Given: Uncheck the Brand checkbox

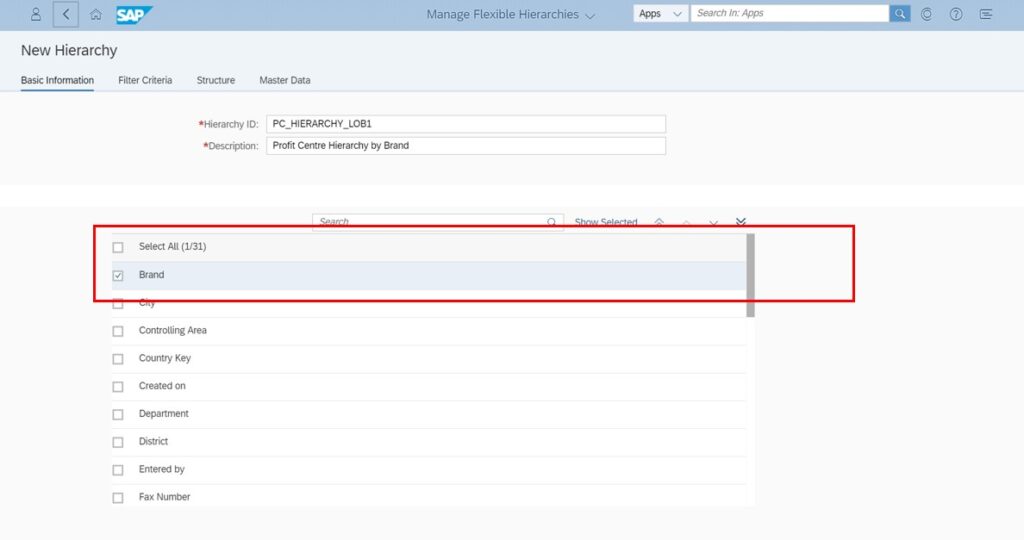Looking at the screenshot, I should point(118,276).
